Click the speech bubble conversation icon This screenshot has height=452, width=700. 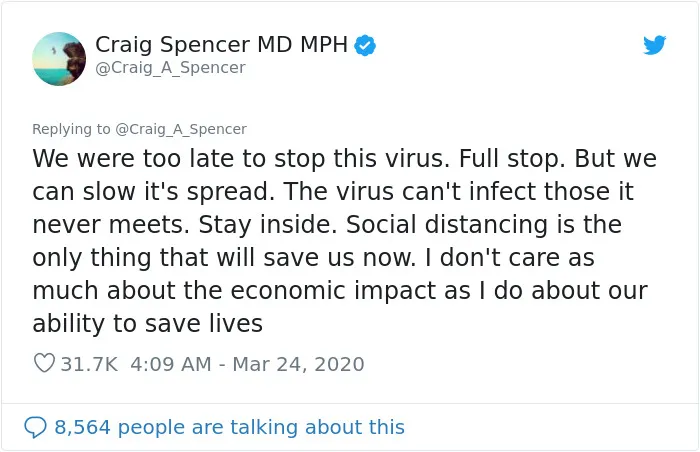tap(35, 427)
